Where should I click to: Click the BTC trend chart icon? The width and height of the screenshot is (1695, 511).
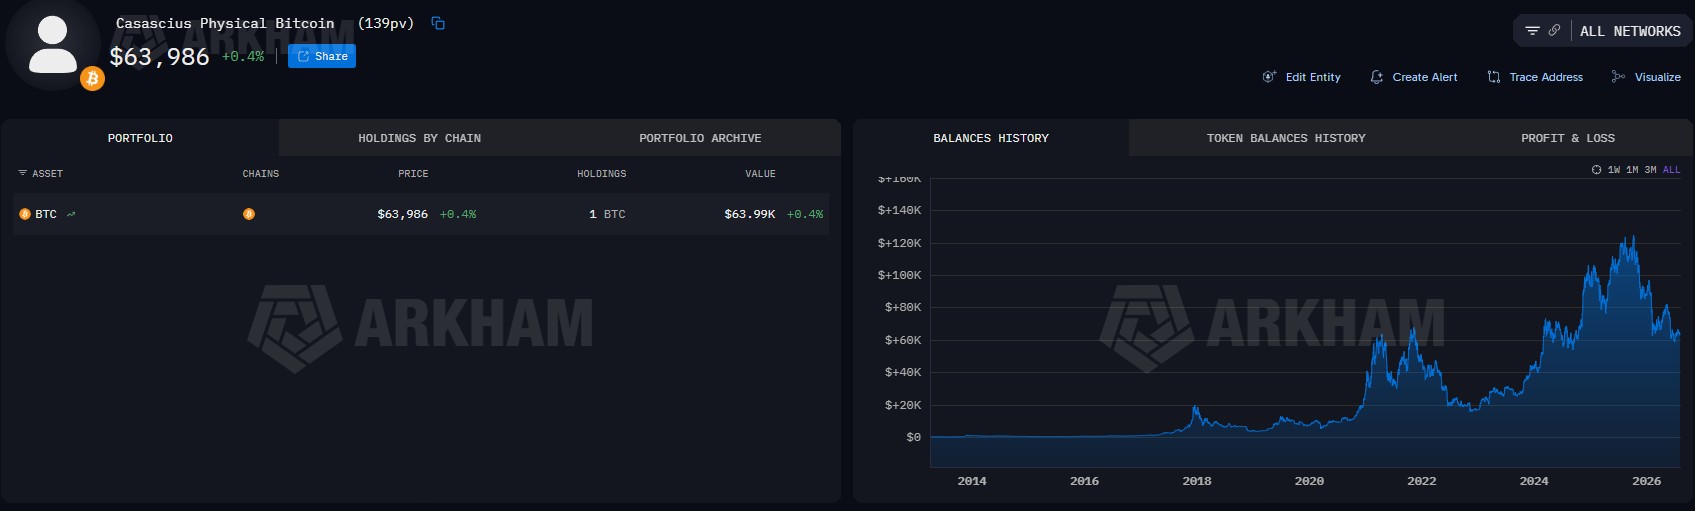(71, 214)
